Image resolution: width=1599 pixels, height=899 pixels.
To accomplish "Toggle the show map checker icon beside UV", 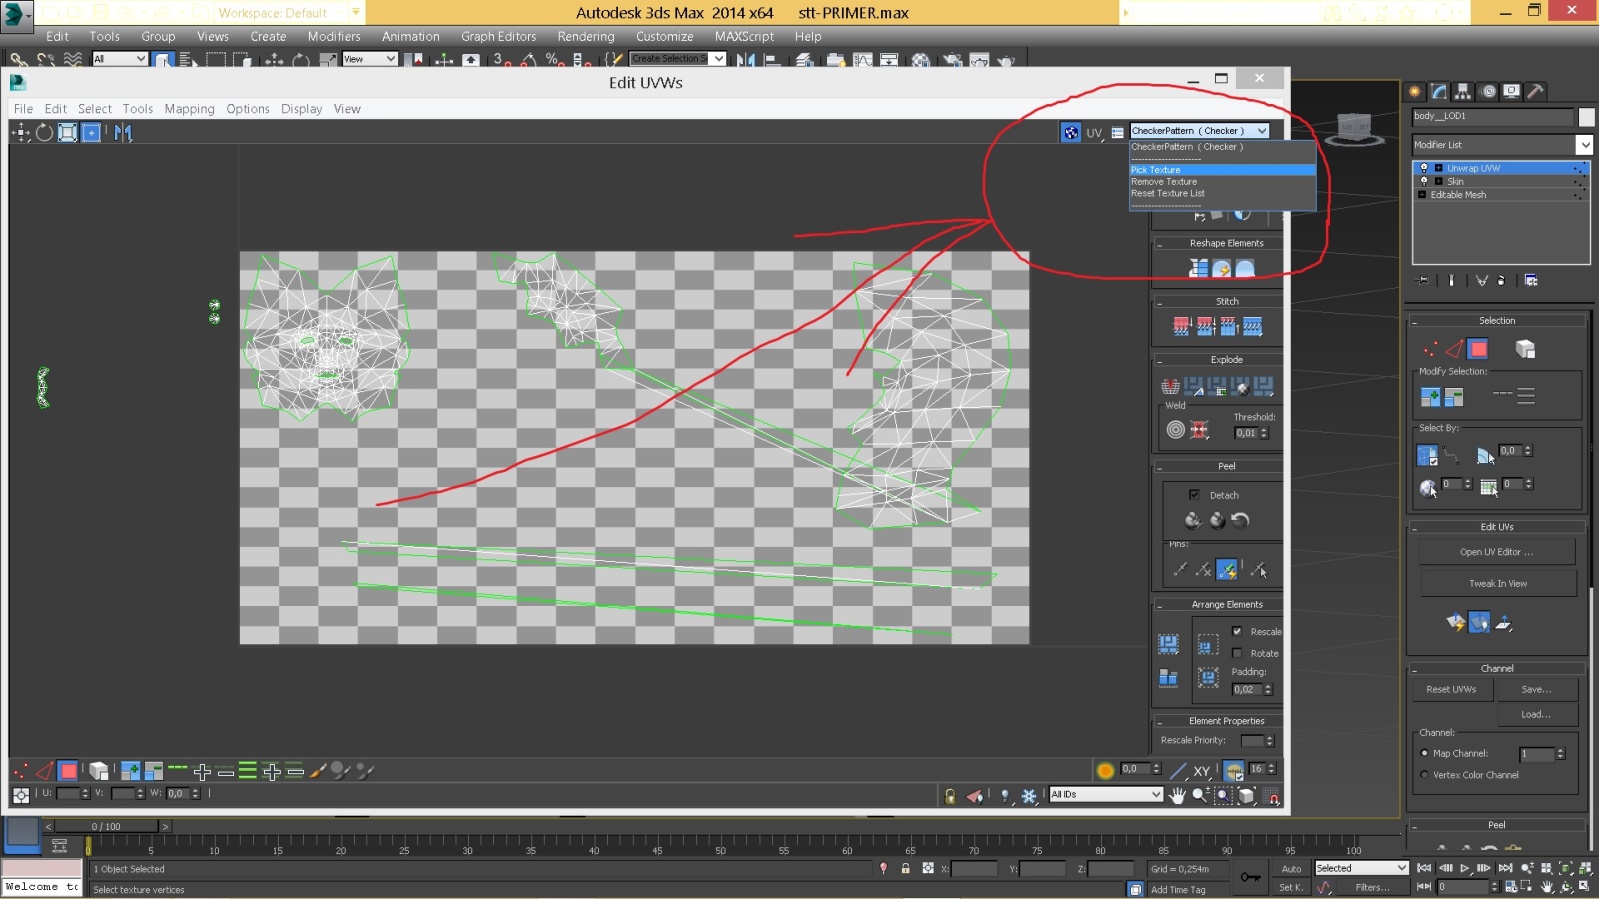I will tap(1071, 132).
